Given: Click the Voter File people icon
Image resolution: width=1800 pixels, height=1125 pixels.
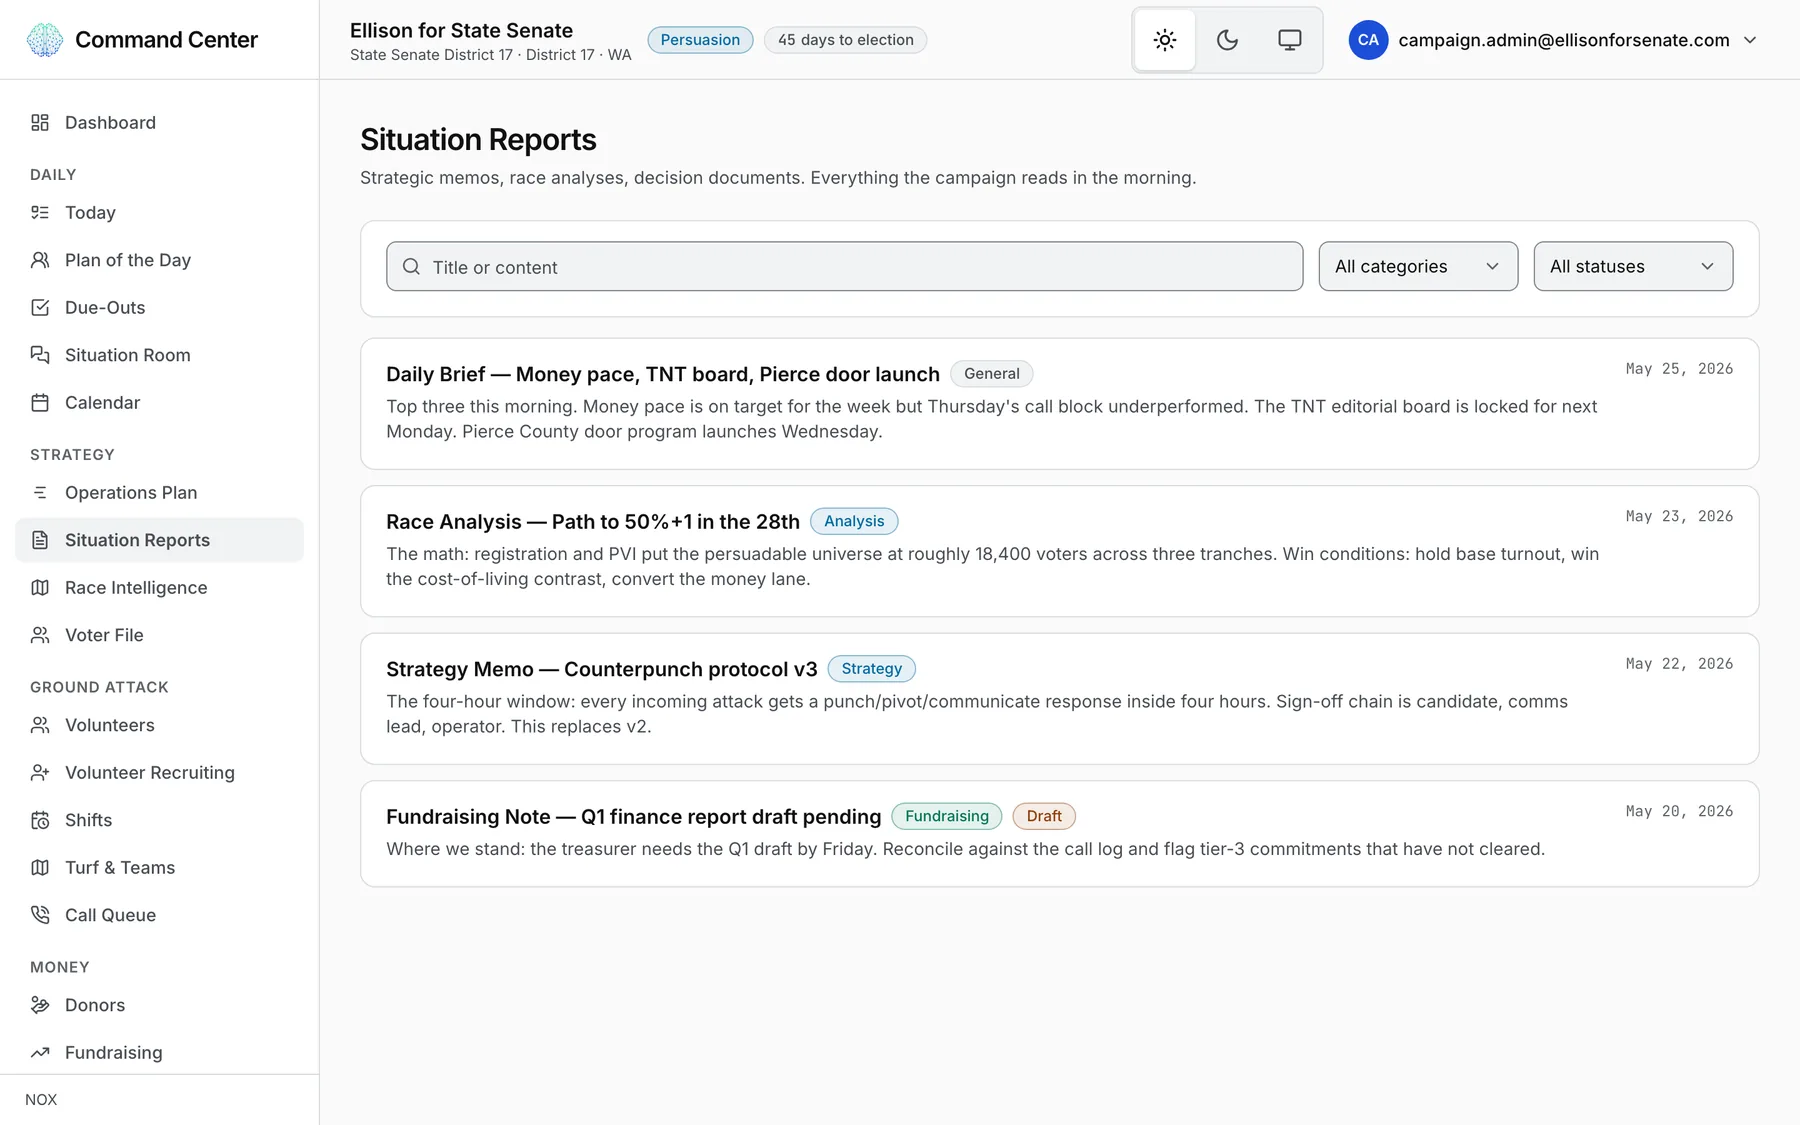Looking at the screenshot, I should tap(40, 635).
